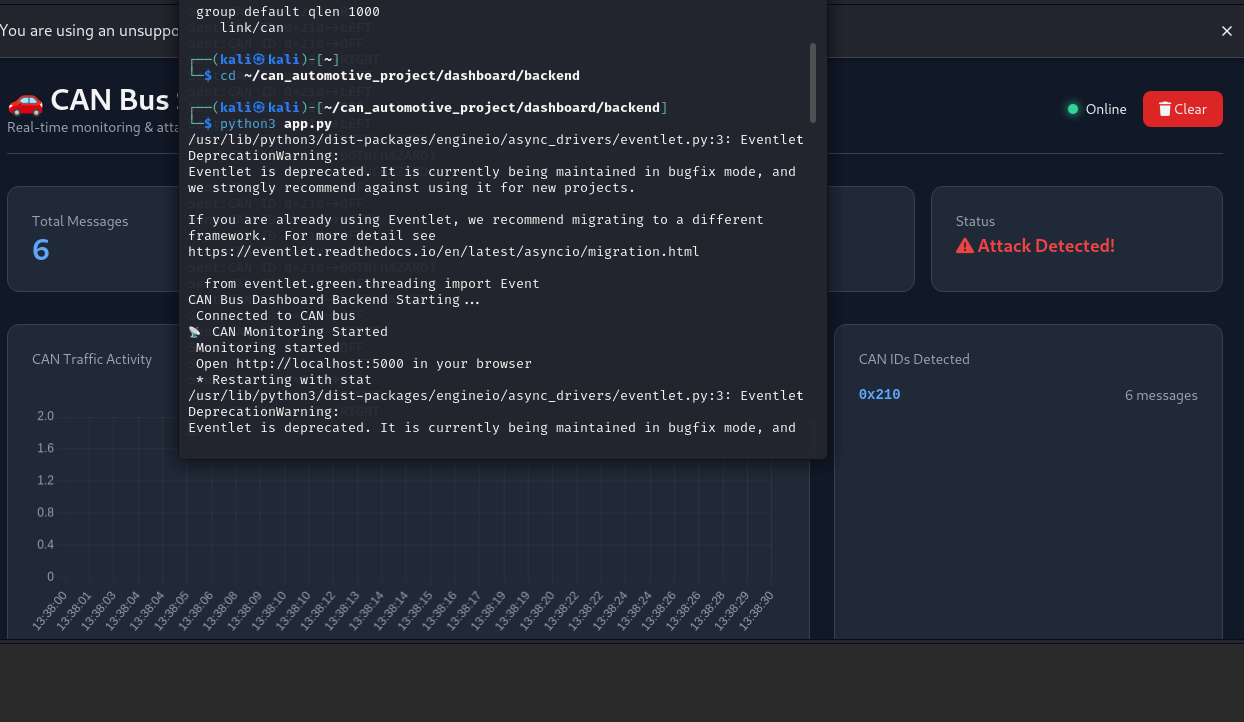Viewport: 1244px width, 722px height.
Task: Click the Status card label
Action: (975, 221)
